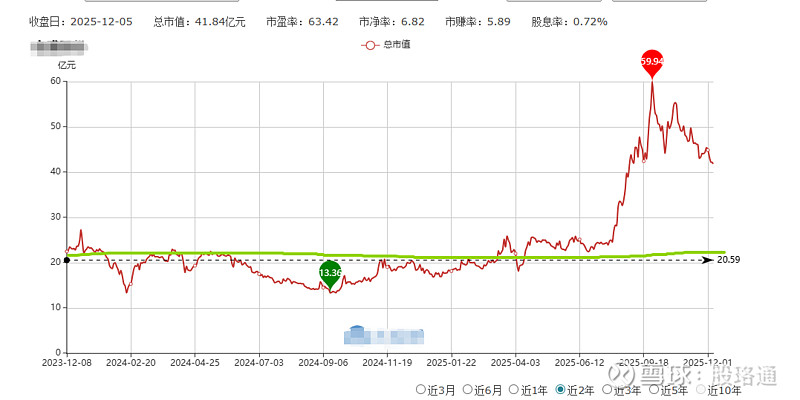Image resolution: width=800 pixels, height=400 pixels.
Task: Click x-axis date 2025-06-12
Action: (579, 362)
